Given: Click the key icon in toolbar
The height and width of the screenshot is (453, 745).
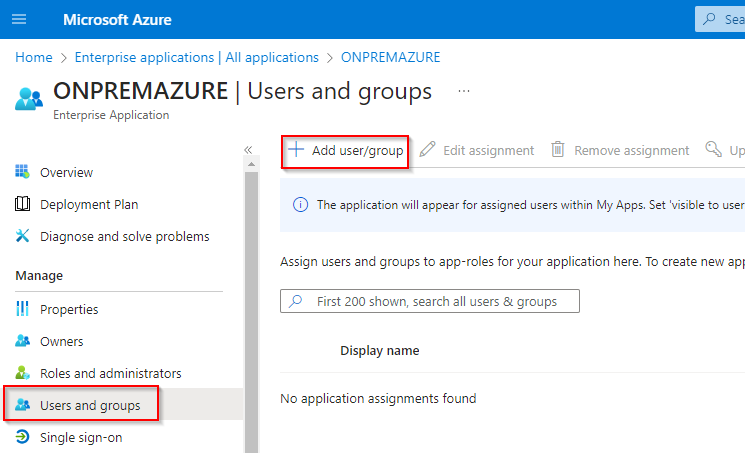Looking at the screenshot, I should tap(713, 149).
